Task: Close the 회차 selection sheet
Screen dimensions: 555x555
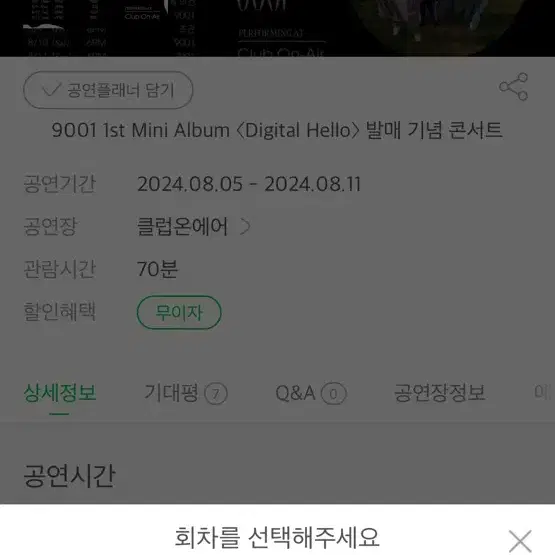Action: [x=520, y=540]
